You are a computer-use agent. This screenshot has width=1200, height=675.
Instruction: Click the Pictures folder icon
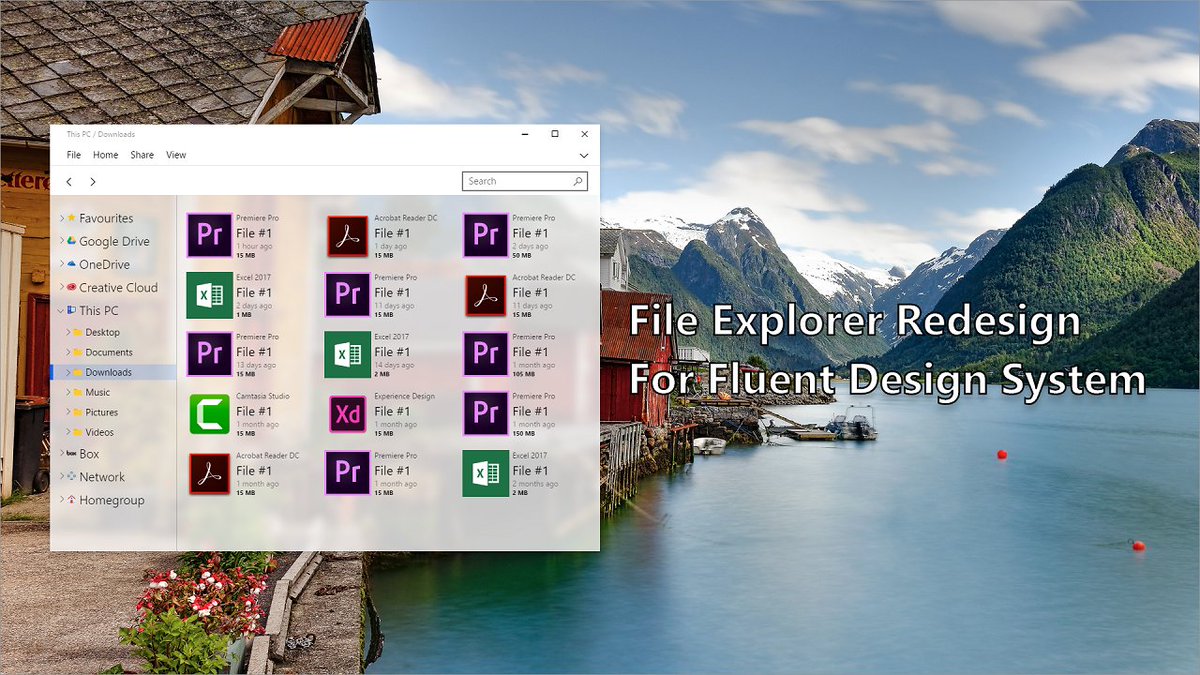pos(77,412)
